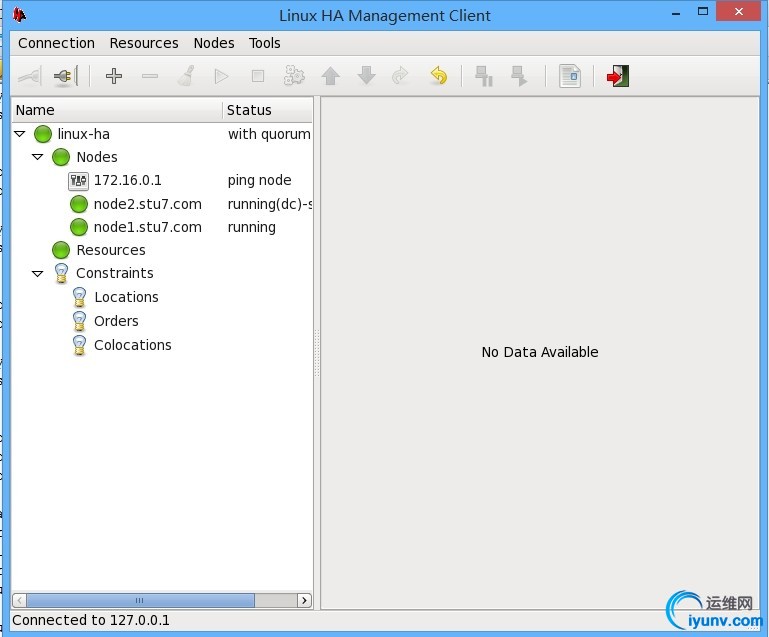Start resource with the play icon
Screen dimensions: 769x637
pyautogui.click(x=222, y=76)
